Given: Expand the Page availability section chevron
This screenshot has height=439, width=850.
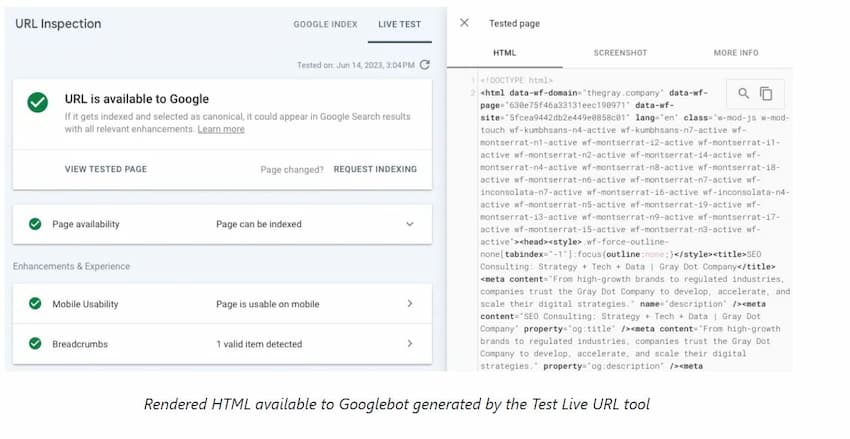Looking at the screenshot, I should coord(409,224).
